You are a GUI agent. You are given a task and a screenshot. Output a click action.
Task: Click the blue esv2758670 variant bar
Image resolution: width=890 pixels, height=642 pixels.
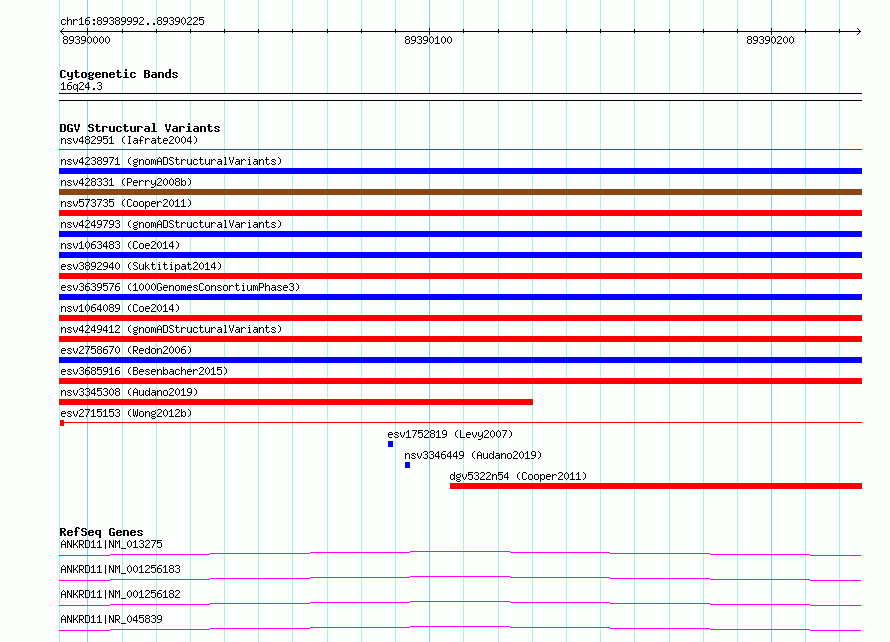460,360
